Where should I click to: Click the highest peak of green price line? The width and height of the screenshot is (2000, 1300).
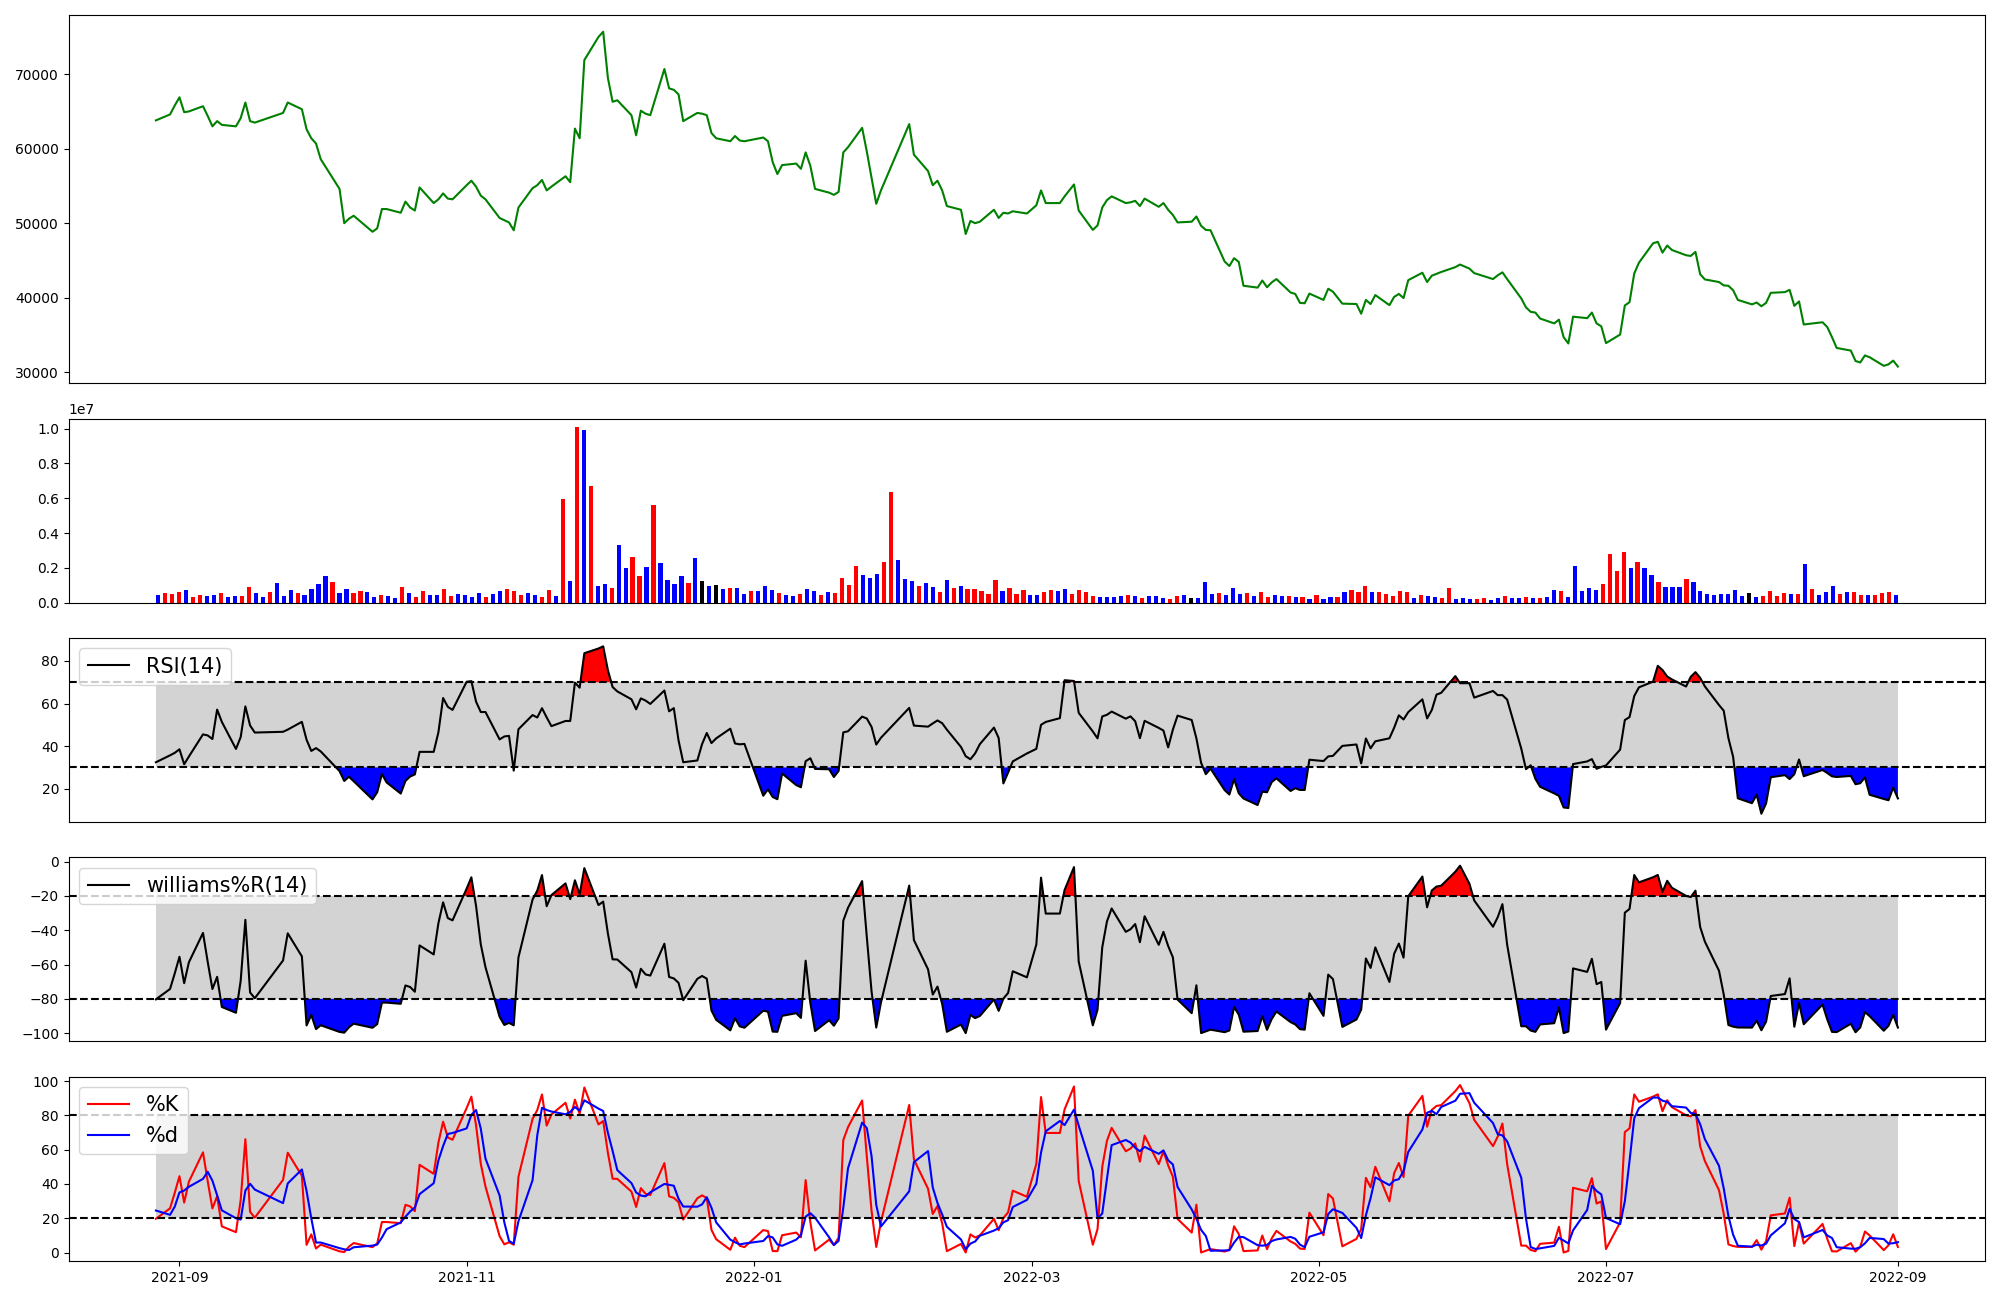click(603, 32)
